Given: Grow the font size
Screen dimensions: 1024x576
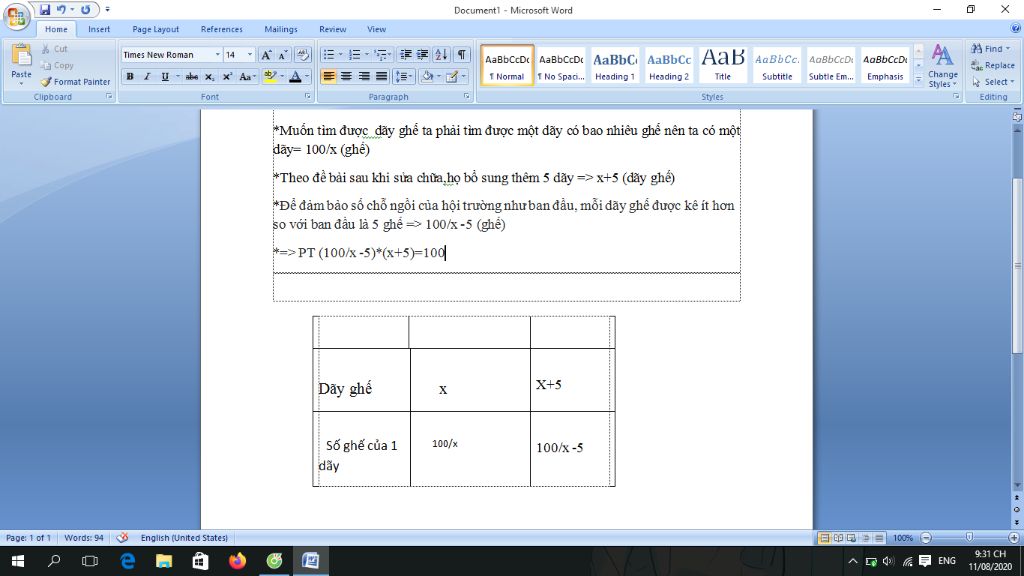Looking at the screenshot, I should (x=266, y=55).
